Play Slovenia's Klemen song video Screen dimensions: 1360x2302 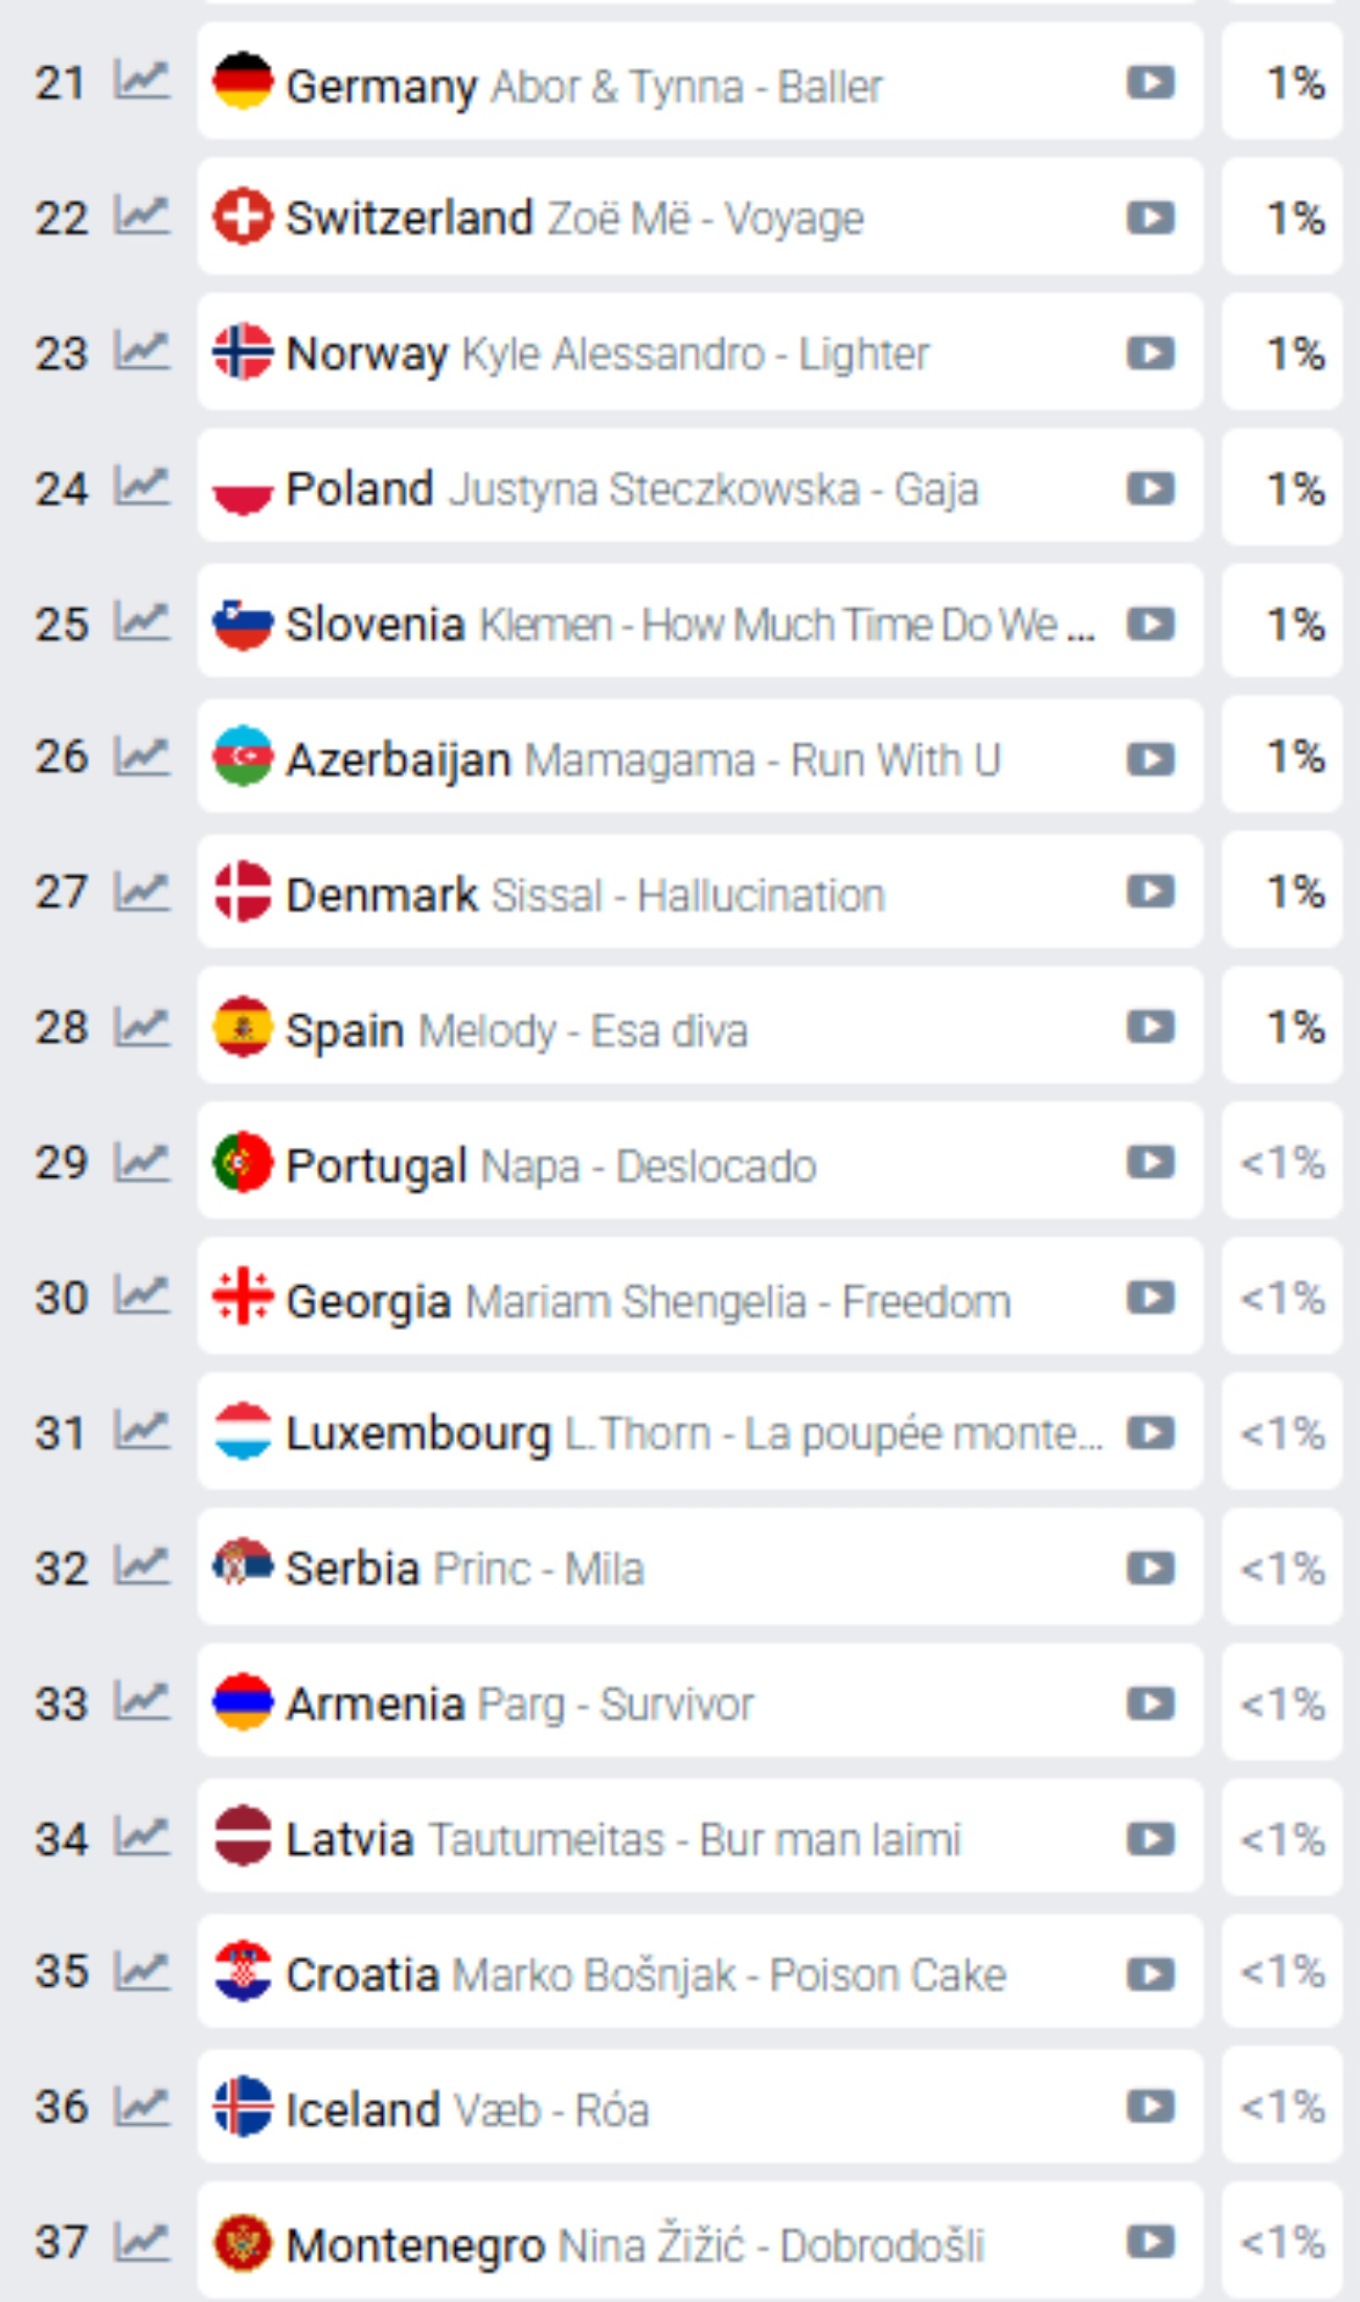[1150, 624]
